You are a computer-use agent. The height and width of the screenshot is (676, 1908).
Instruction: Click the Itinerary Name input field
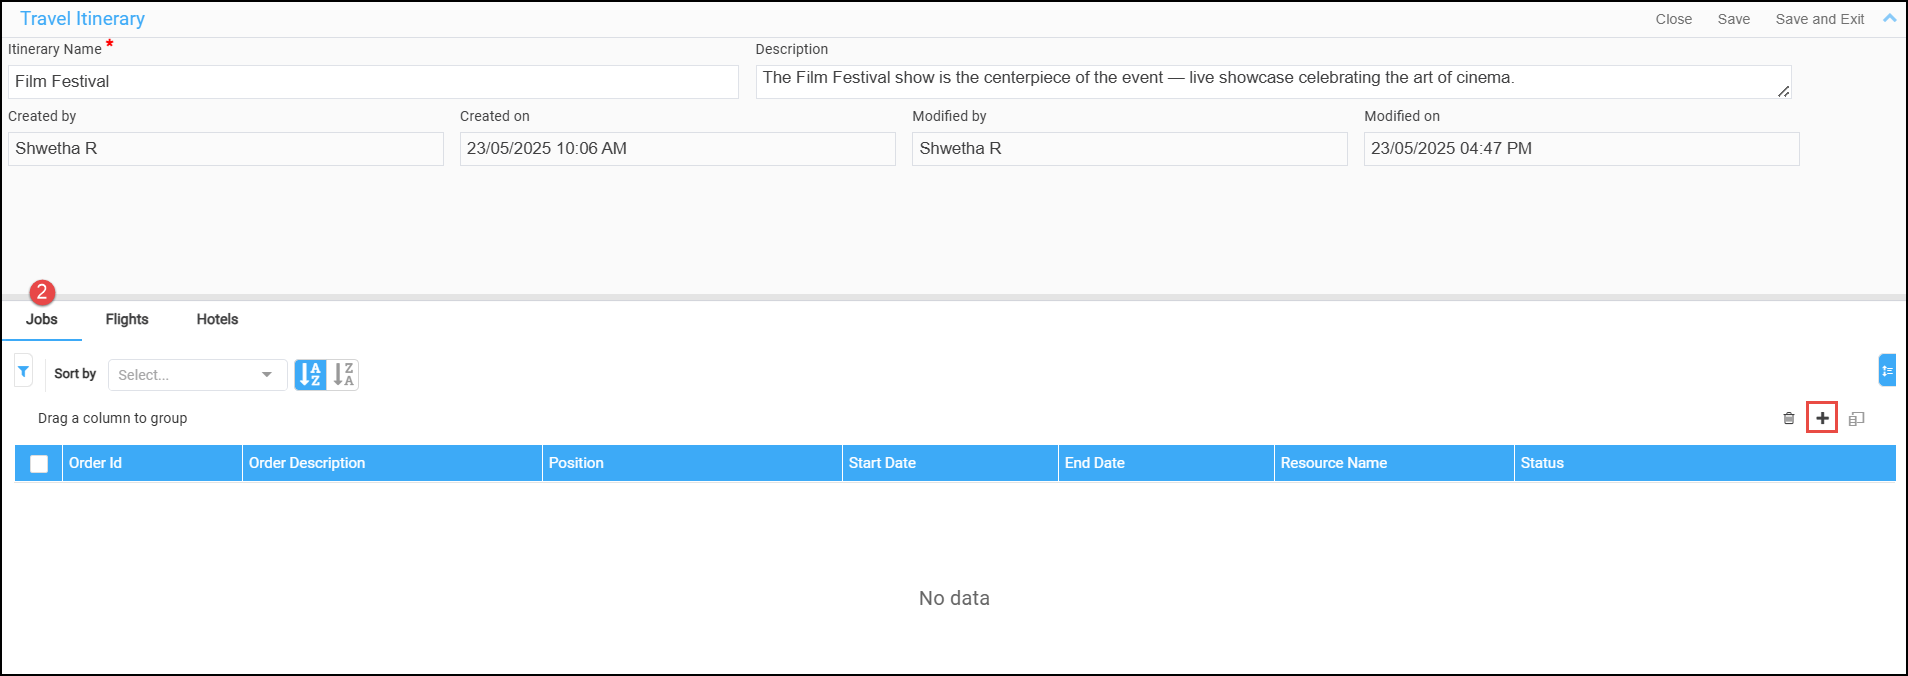[x=373, y=82]
